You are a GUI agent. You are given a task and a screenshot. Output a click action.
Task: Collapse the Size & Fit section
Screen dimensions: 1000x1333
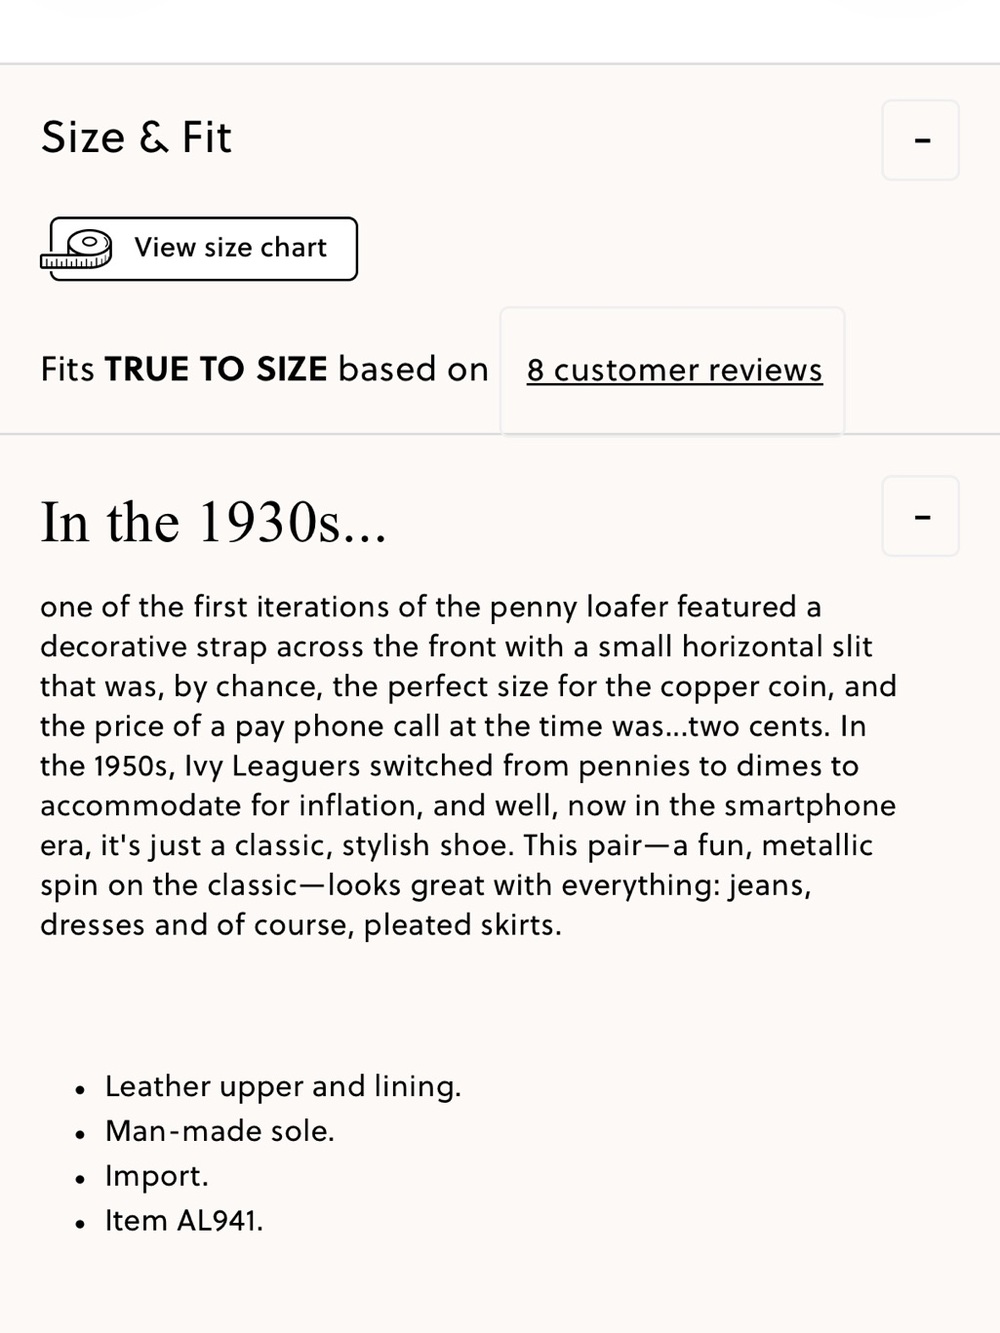[920, 140]
